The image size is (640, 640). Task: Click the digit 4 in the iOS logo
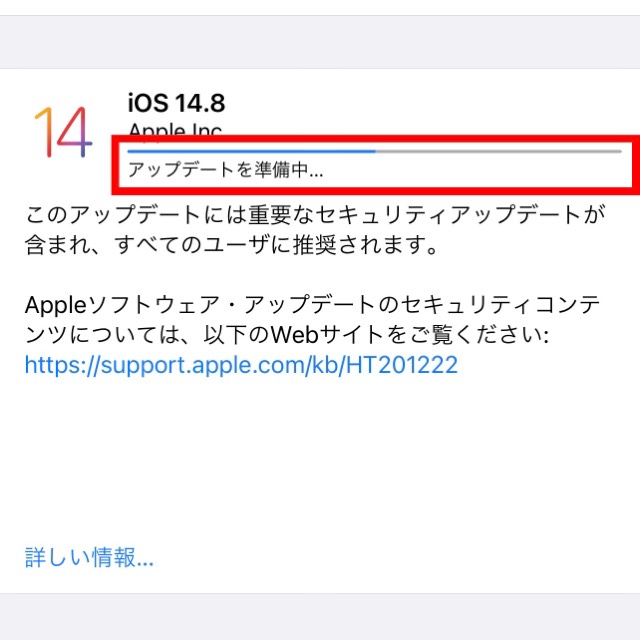point(75,132)
